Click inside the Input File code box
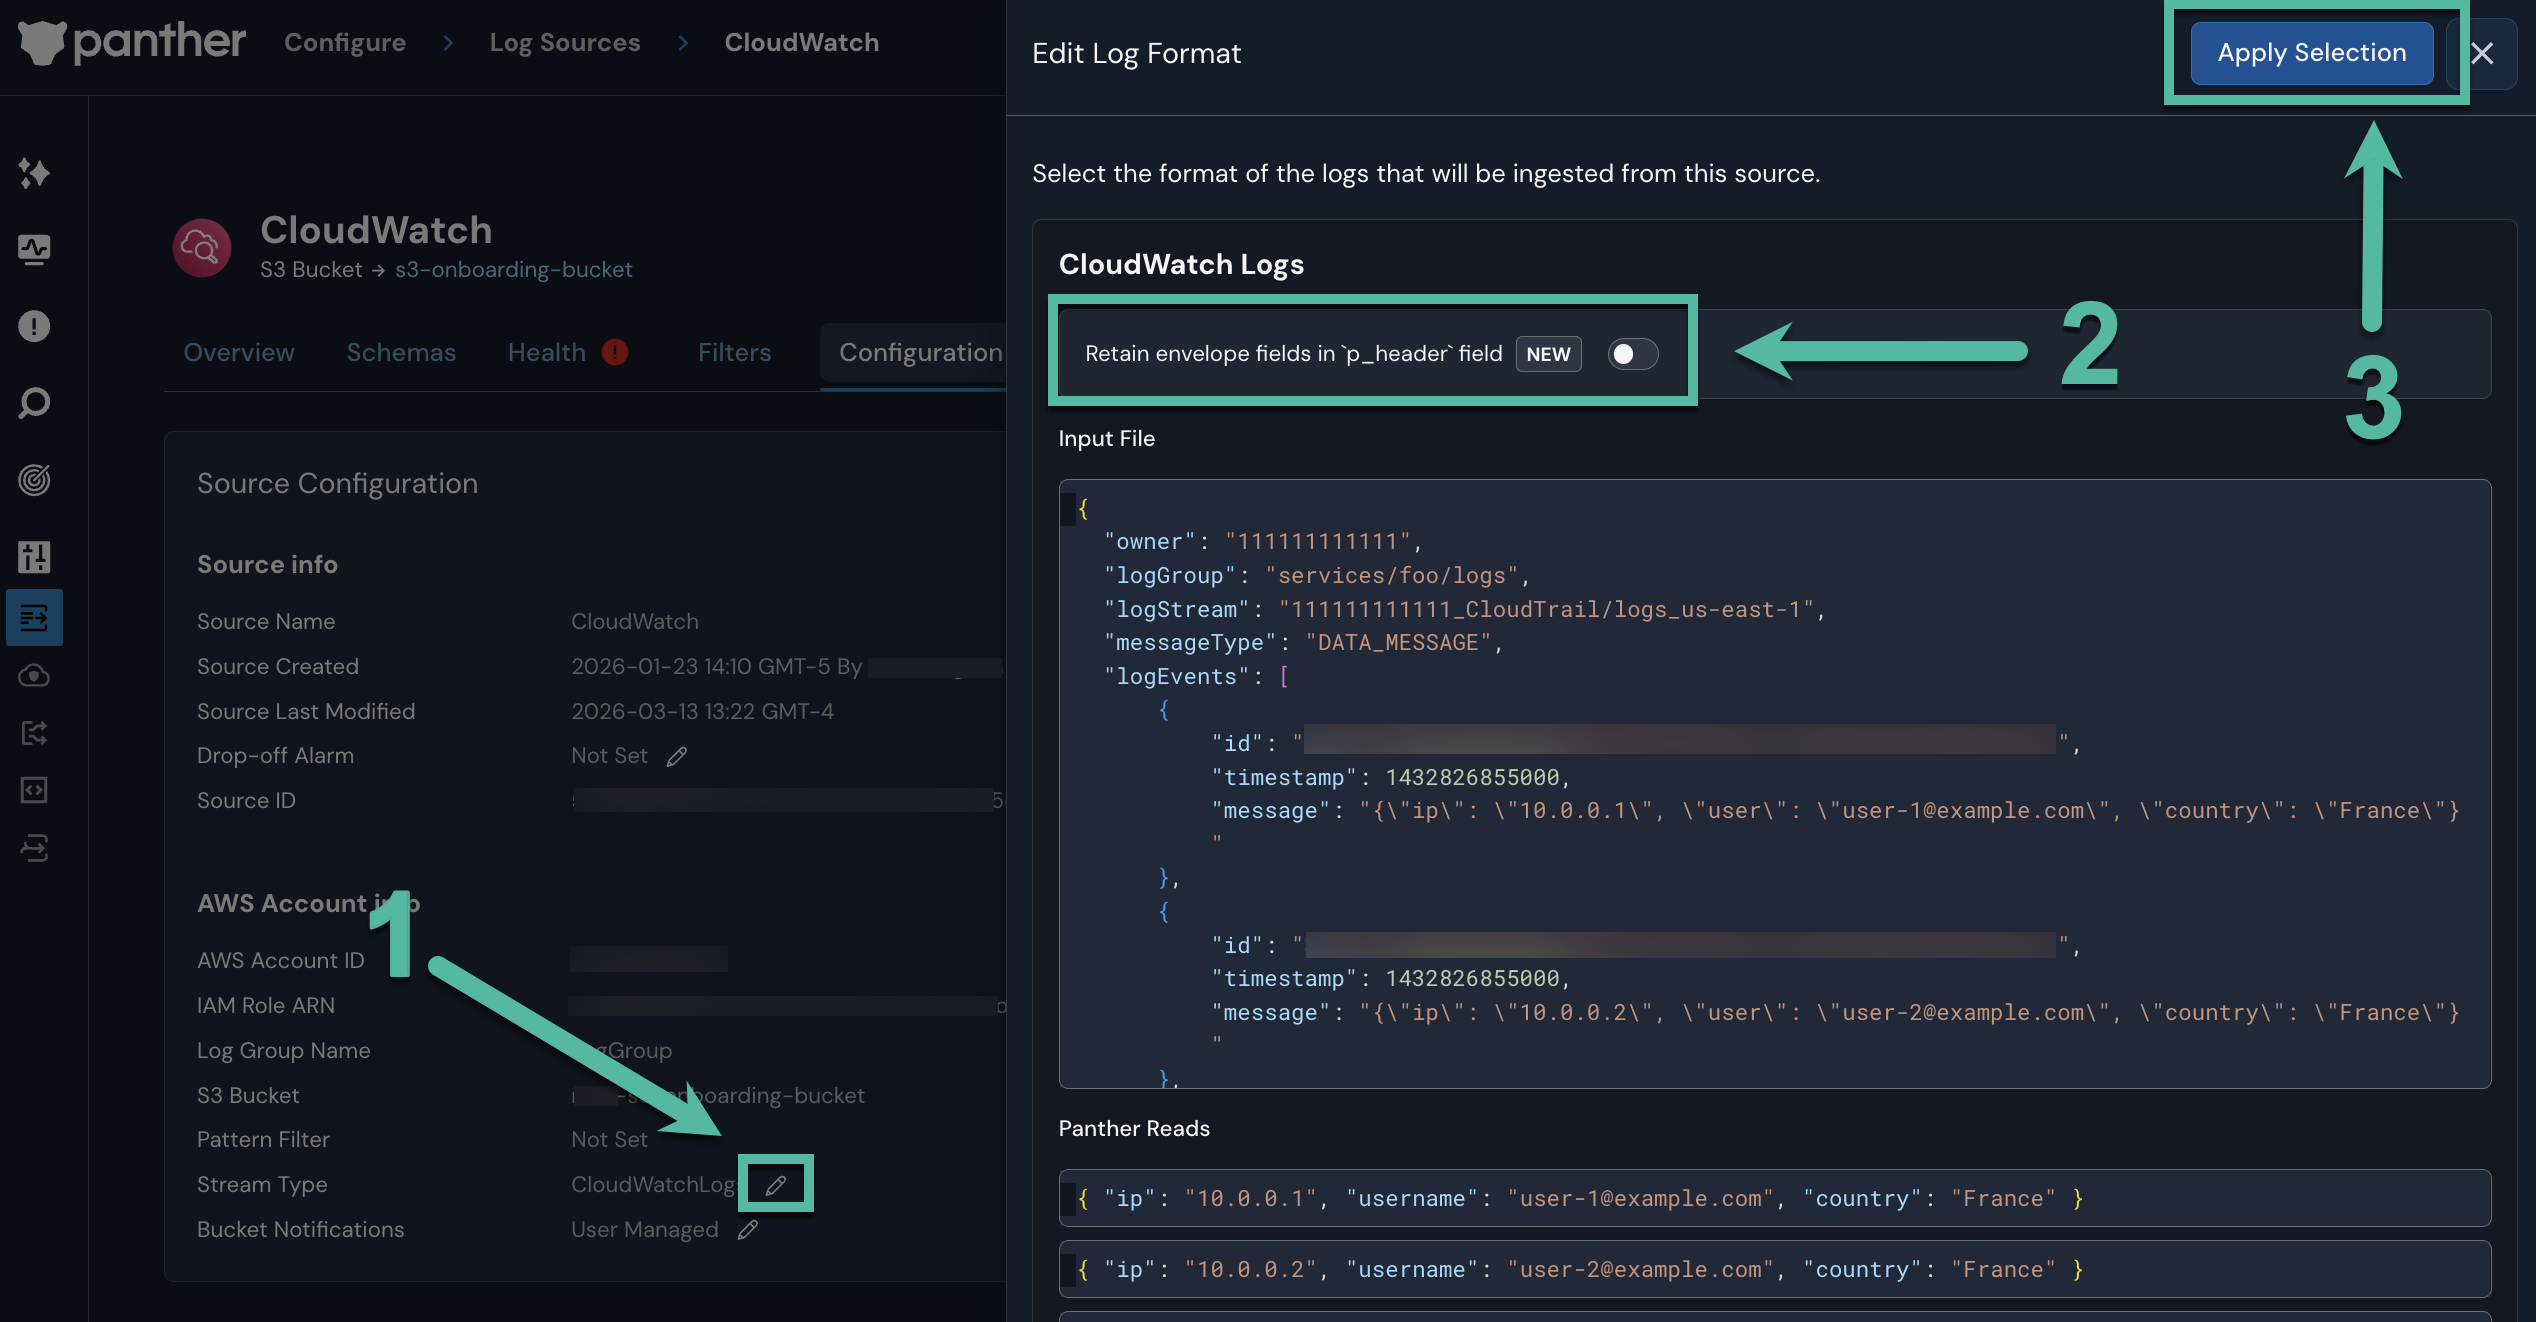 1774,782
